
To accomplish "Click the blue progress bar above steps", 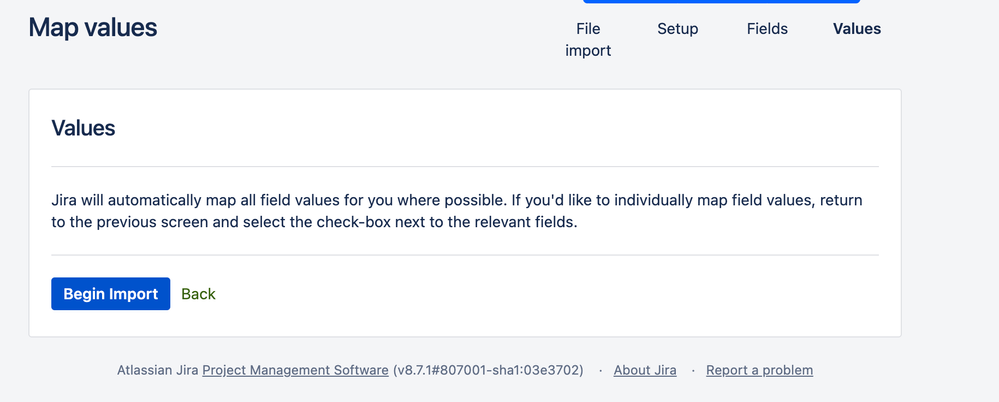I will pos(721,2).
